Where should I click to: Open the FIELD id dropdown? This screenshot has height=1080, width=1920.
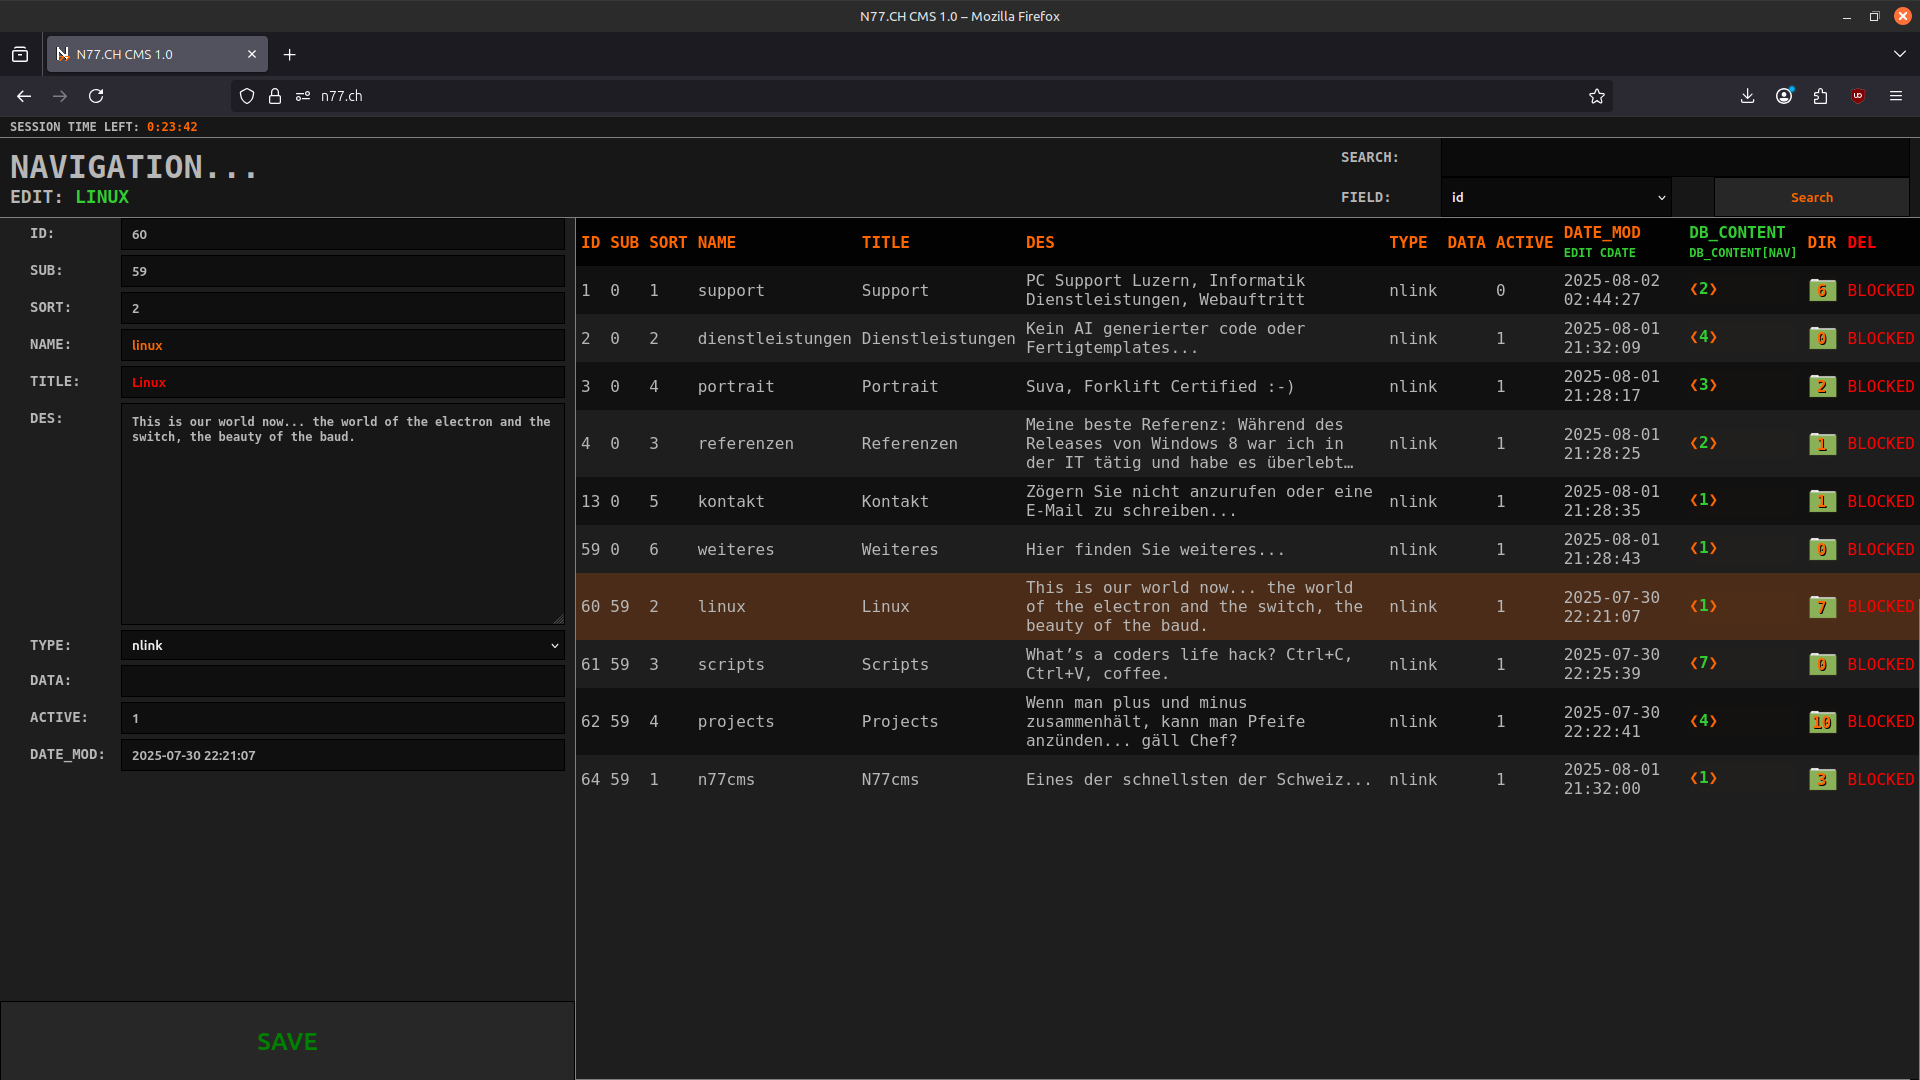tap(1556, 198)
